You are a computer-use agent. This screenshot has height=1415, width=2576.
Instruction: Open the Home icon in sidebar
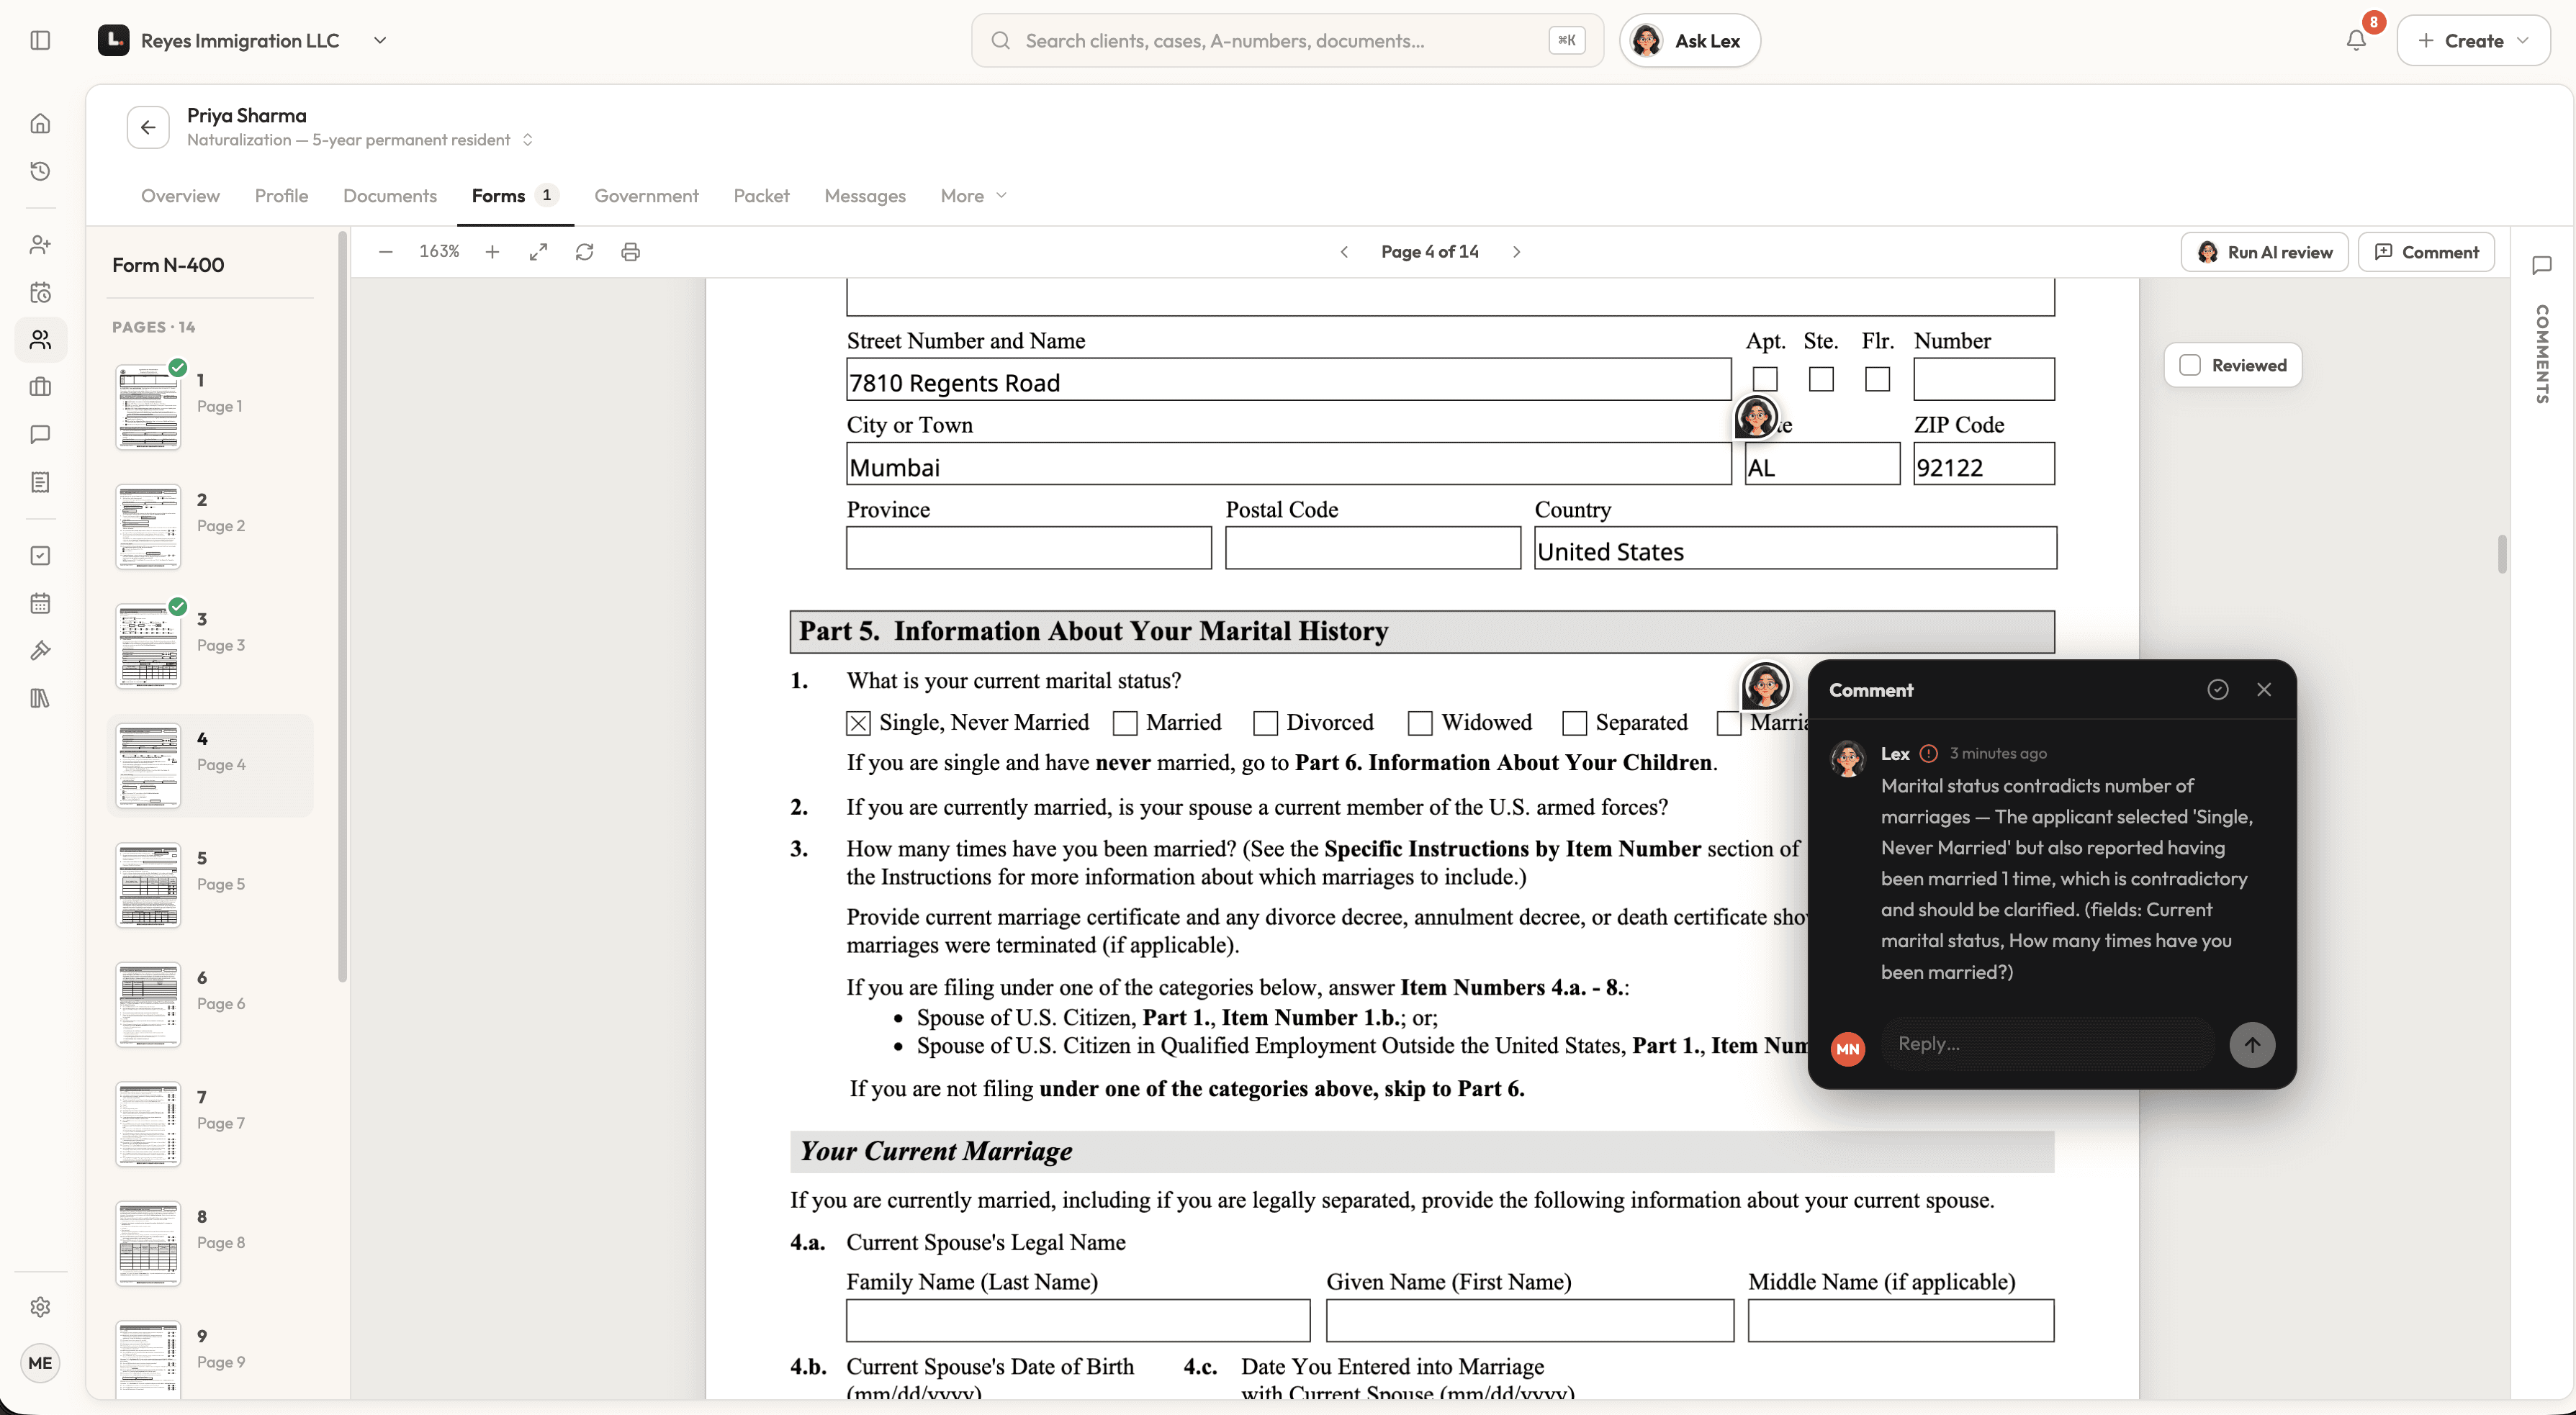coord(40,123)
